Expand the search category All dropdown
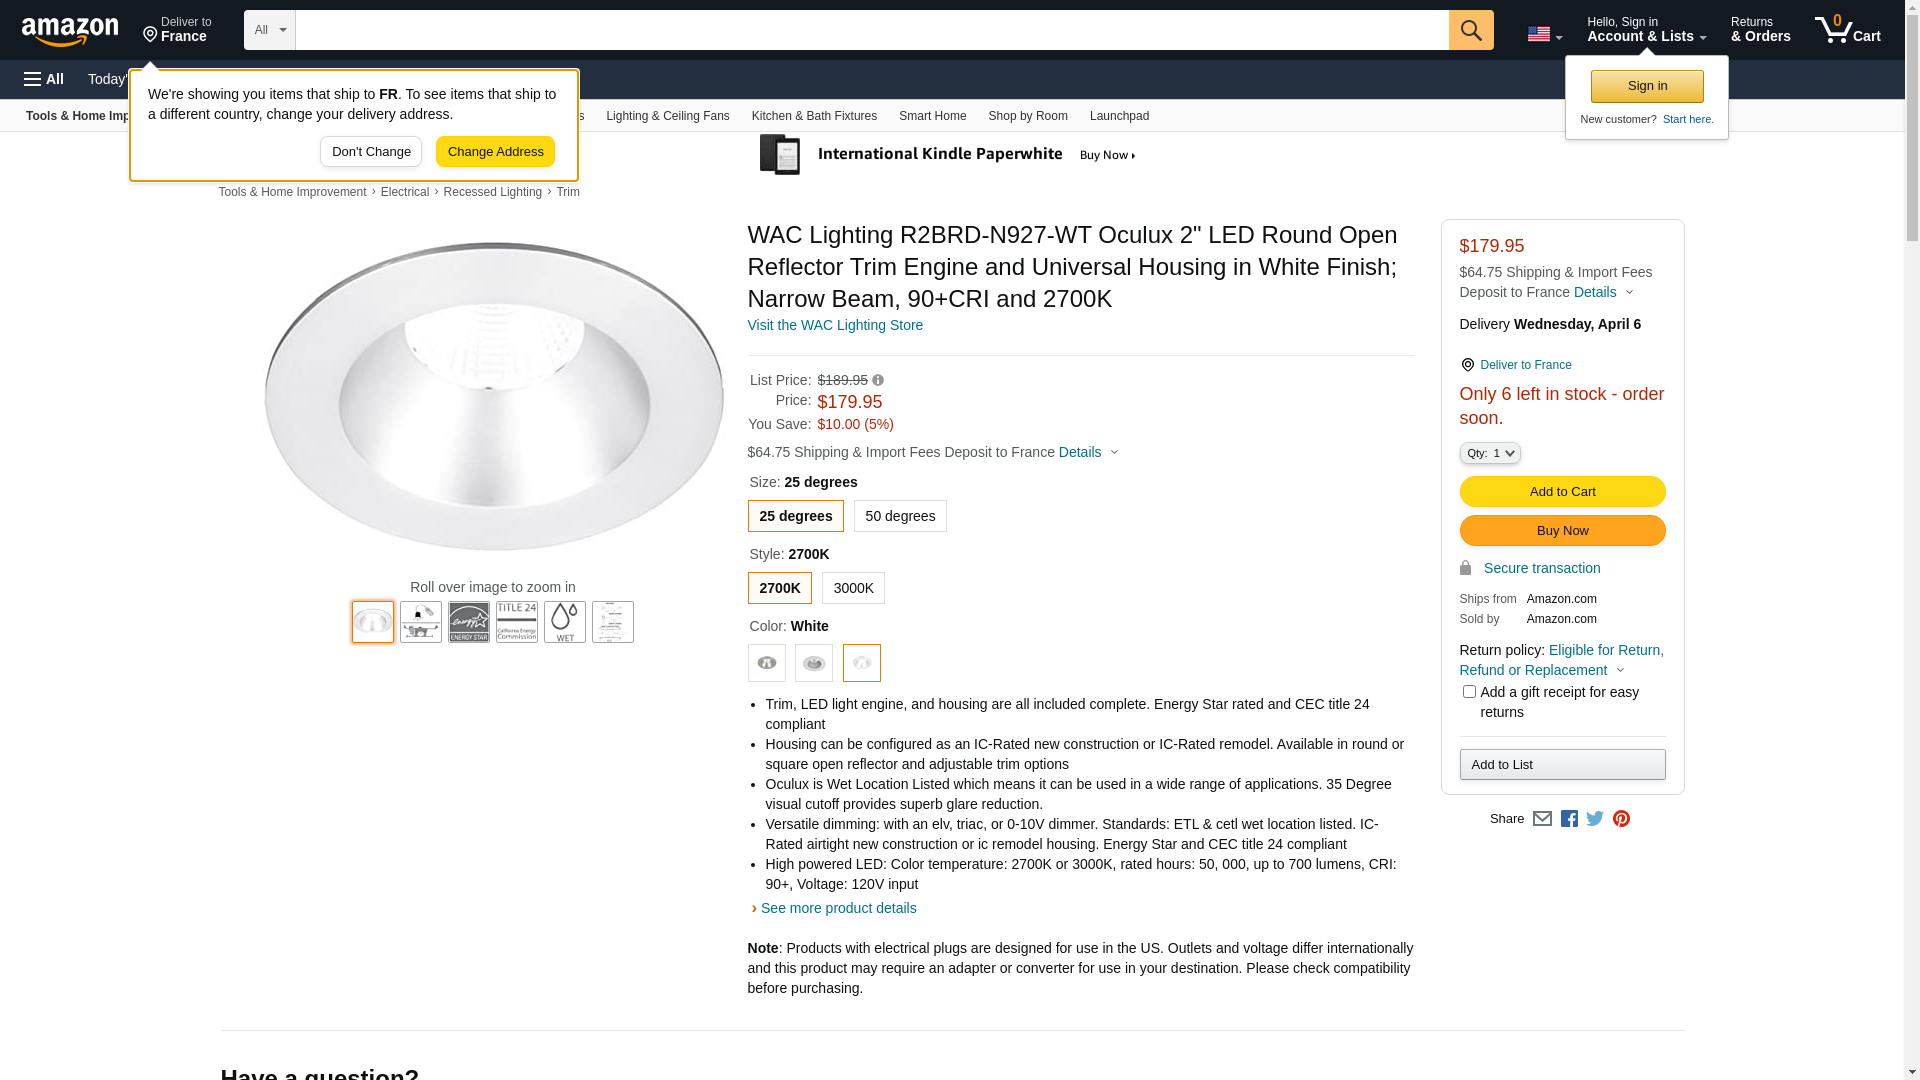The width and height of the screenshot is (1920, 1080). tap(270, 30)
